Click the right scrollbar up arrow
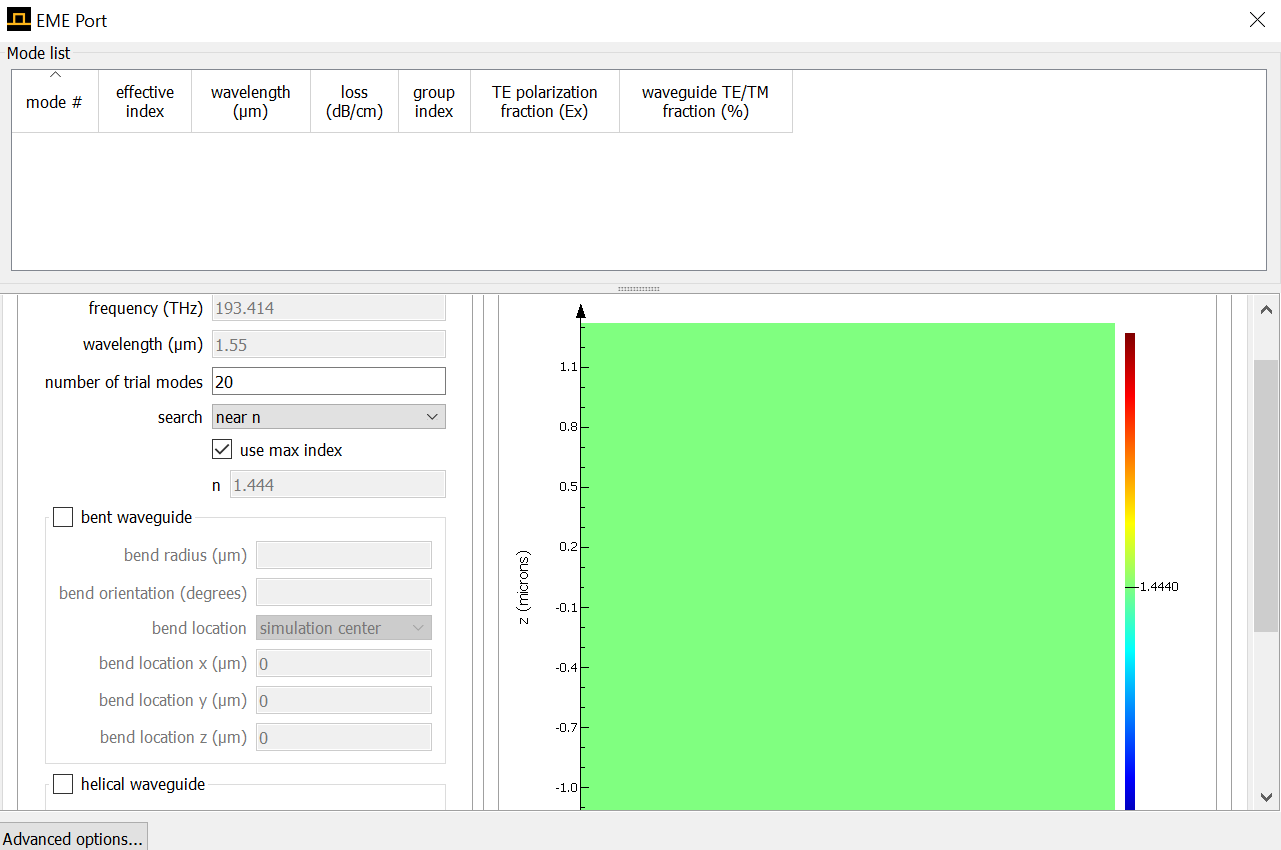 coord(1266,310)
